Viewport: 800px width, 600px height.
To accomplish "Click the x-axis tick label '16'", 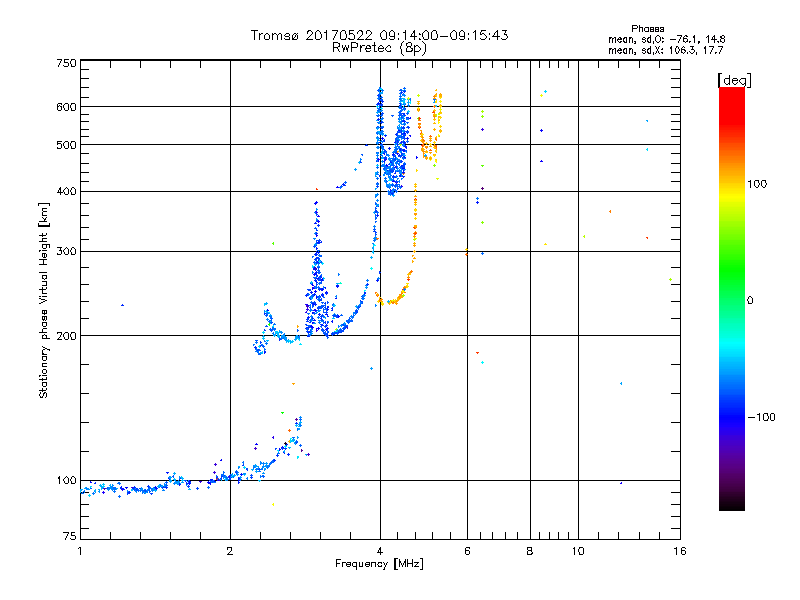I will click(680, 551).
